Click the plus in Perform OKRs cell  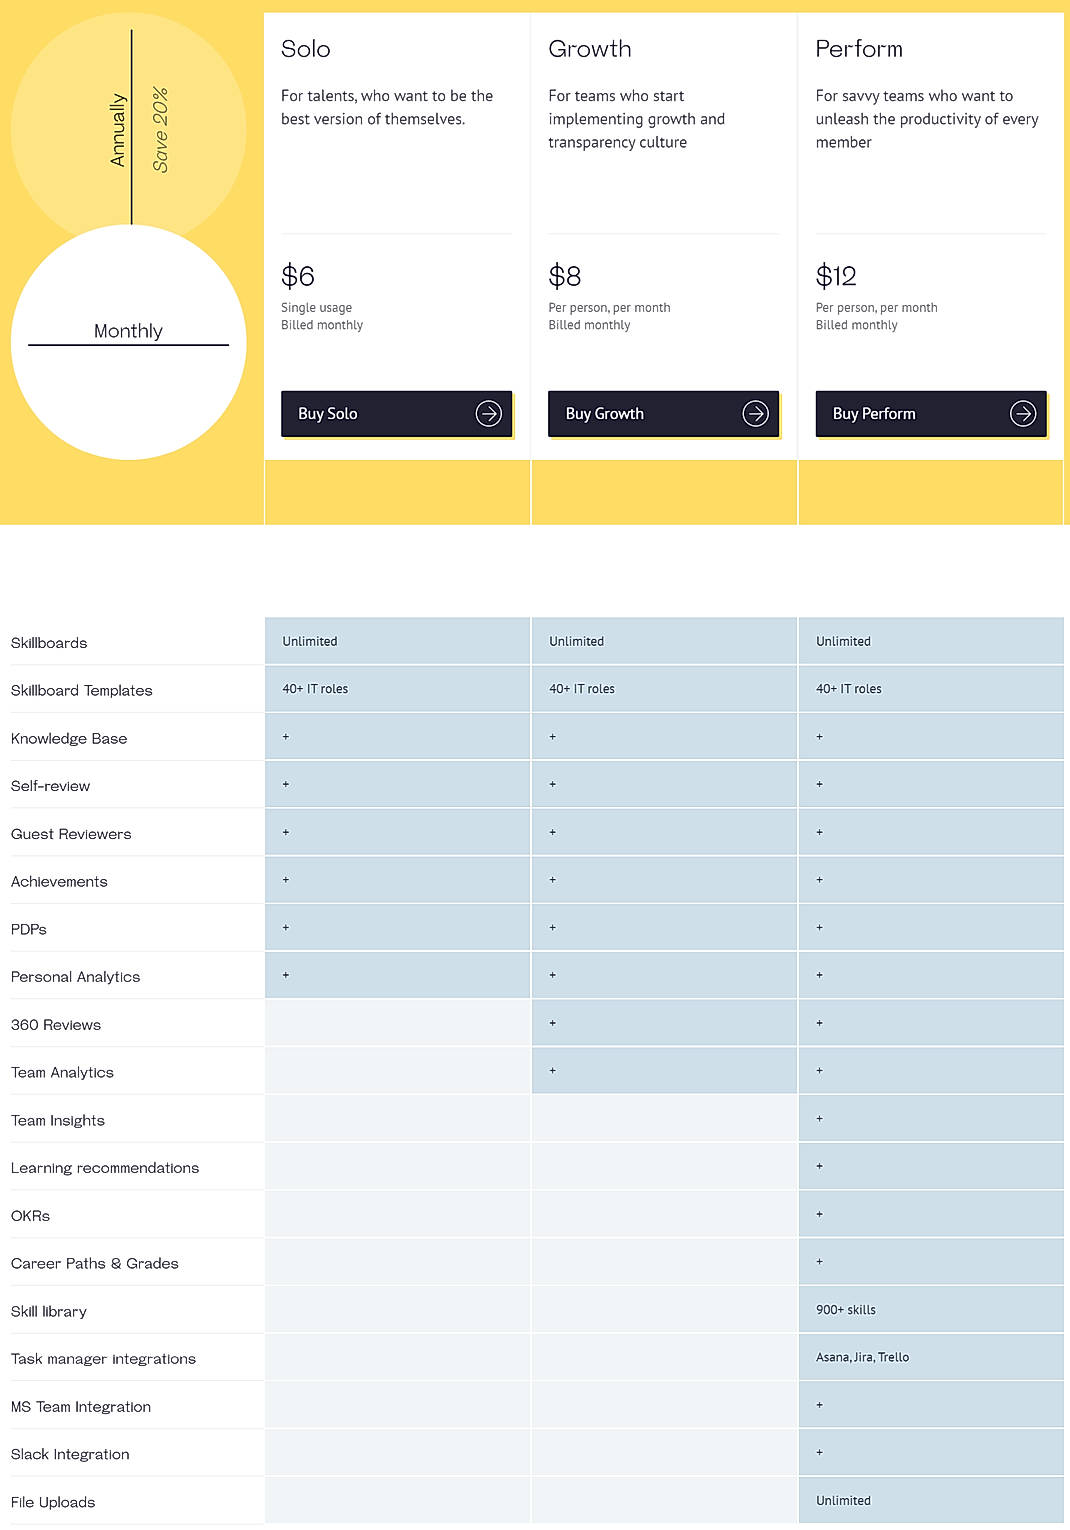pyautogui.click(x=820, y=1214)
